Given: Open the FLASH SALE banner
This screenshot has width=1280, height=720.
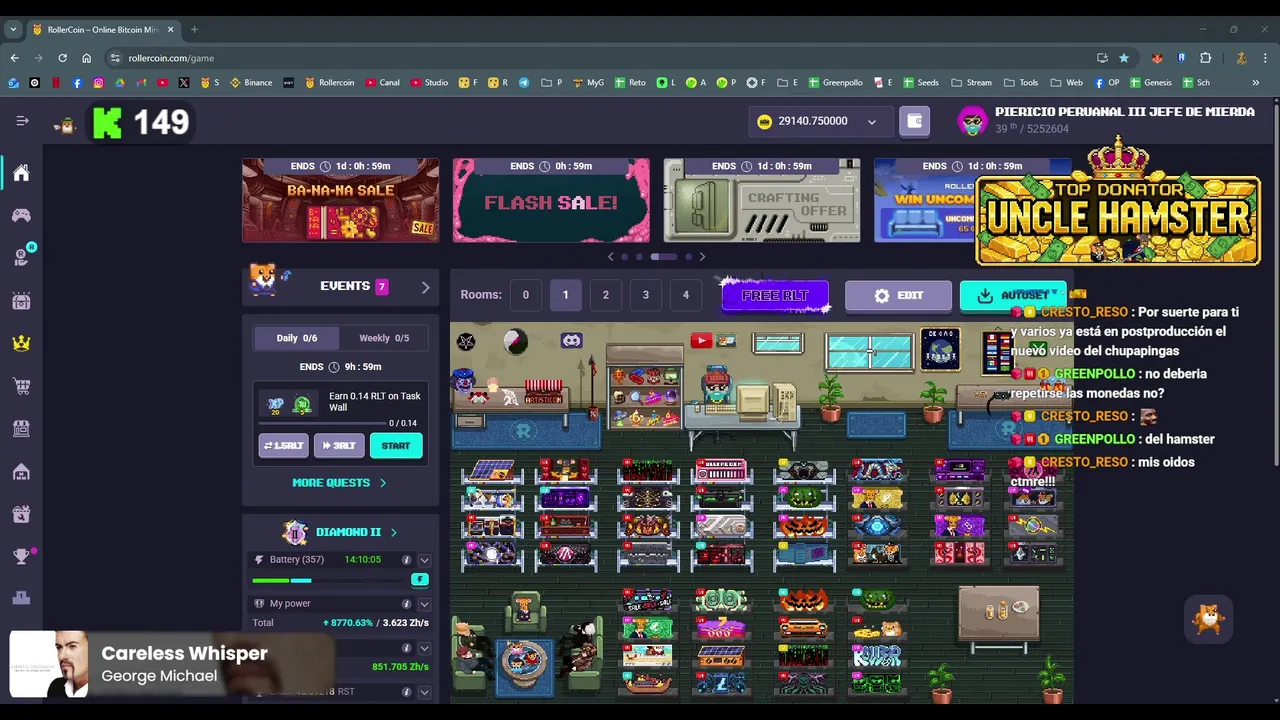Looking at the screenshot, I should (551, 200).
